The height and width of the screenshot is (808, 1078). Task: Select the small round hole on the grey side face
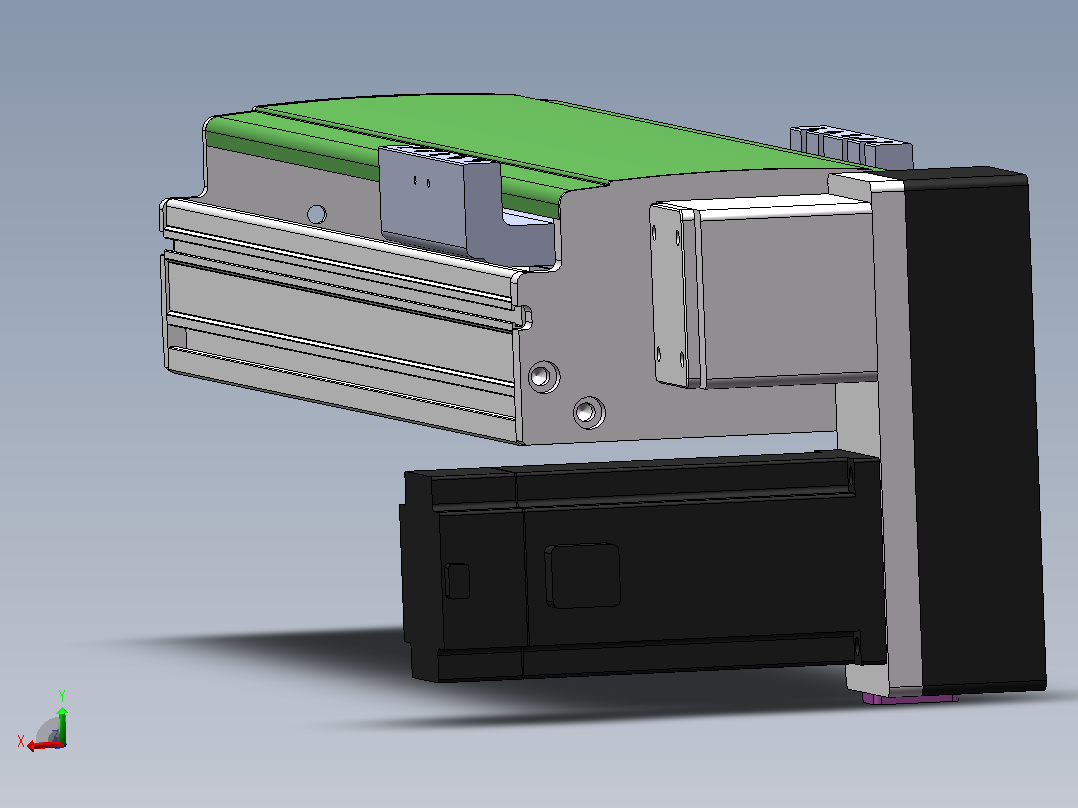316,215
